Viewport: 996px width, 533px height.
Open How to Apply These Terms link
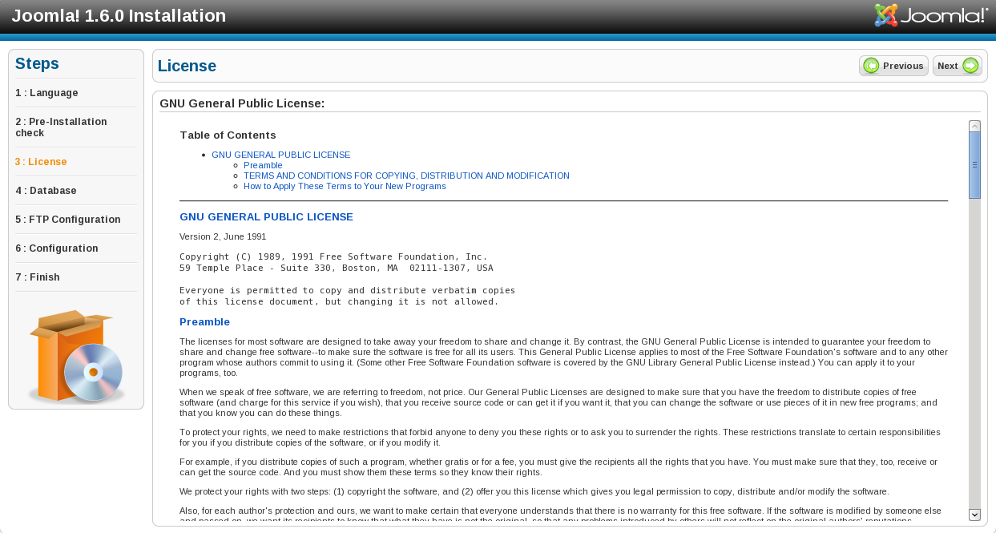tap(345, 186)
